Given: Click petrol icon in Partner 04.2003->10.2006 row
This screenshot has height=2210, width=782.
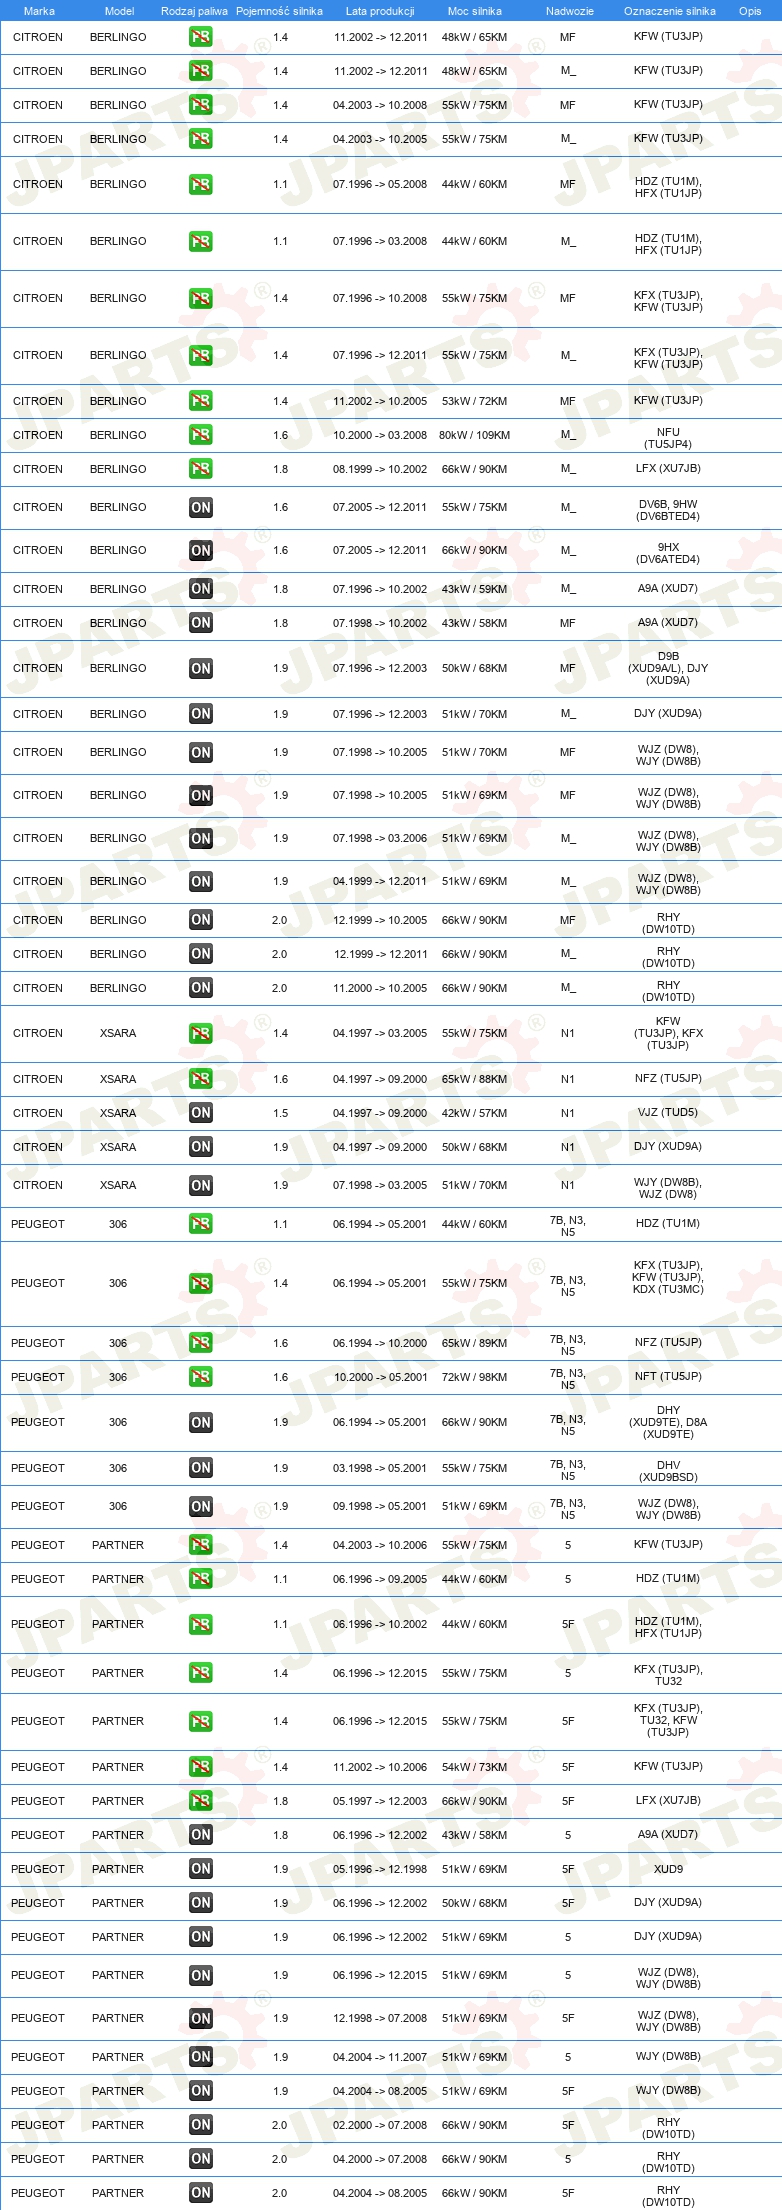Looking at the screenshot, I should (x=201, y=1545).
